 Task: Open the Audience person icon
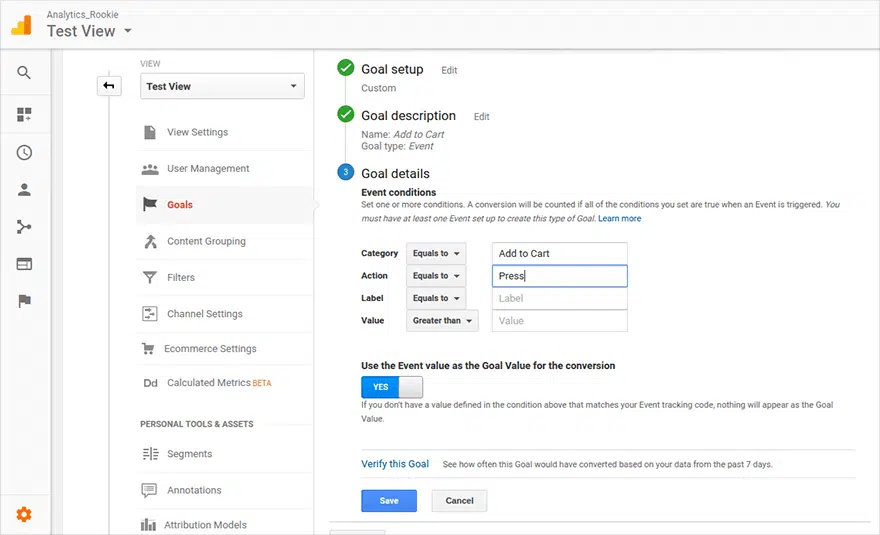click(x=24, y=190)
